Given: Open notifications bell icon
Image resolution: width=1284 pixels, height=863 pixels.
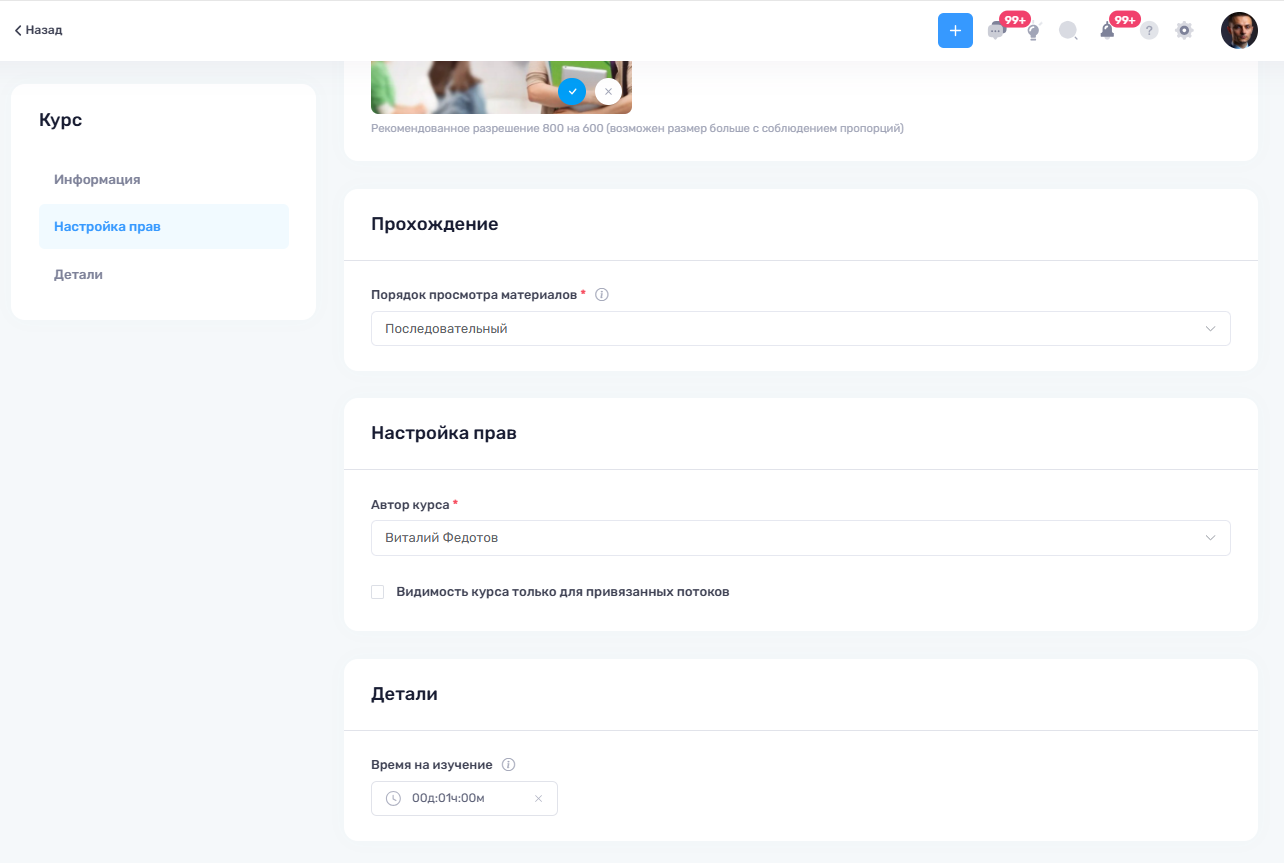Looking at the screenshot, I should click(1107, 31).
